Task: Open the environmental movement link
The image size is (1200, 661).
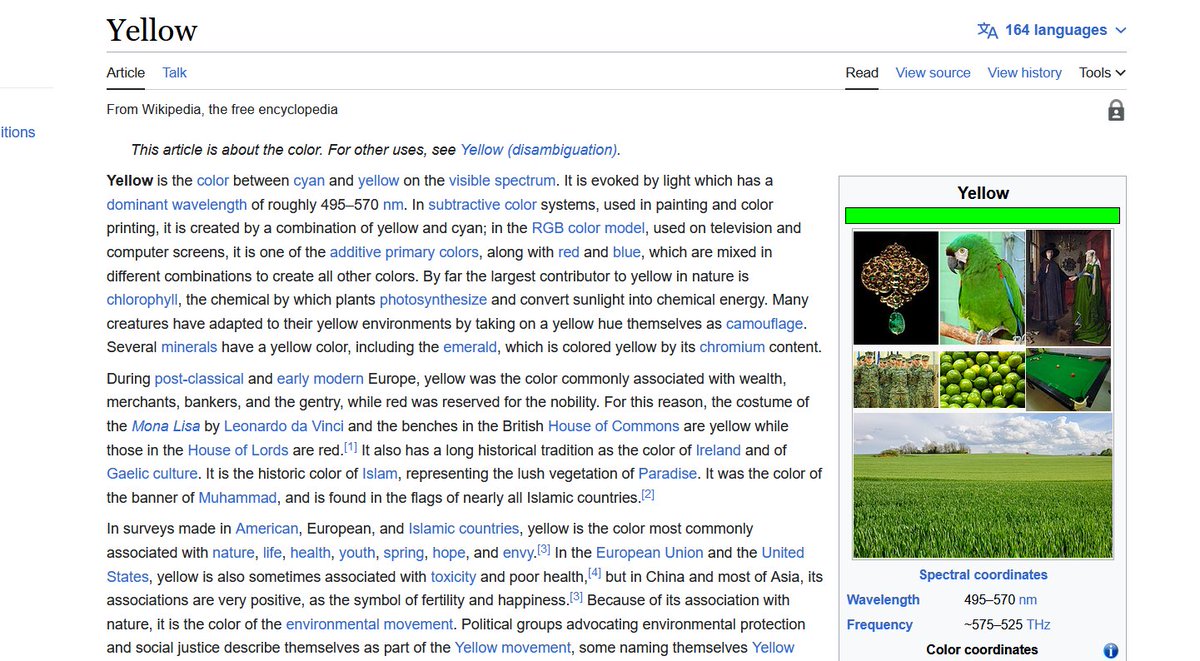Action: click(371, 625)
